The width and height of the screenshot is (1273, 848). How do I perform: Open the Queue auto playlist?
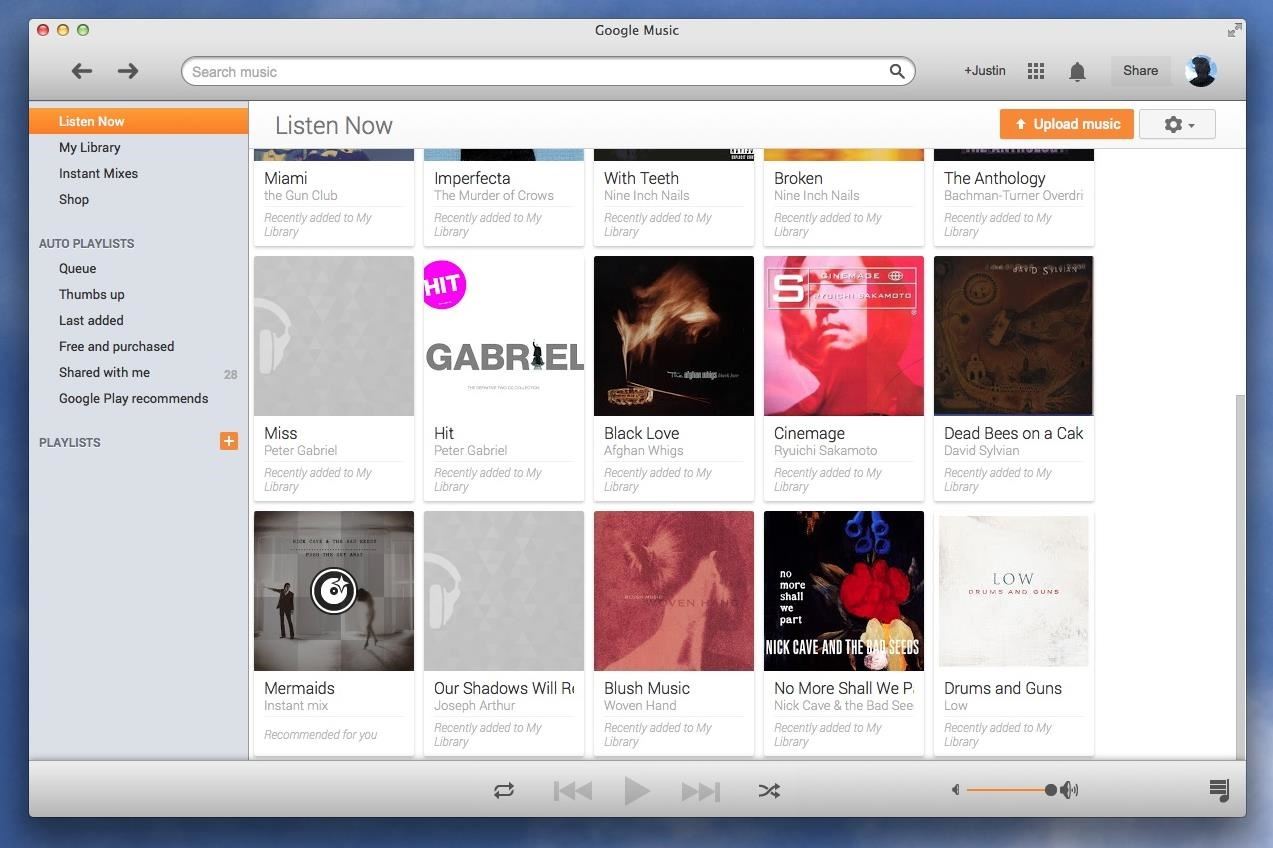tap(78, 268)
